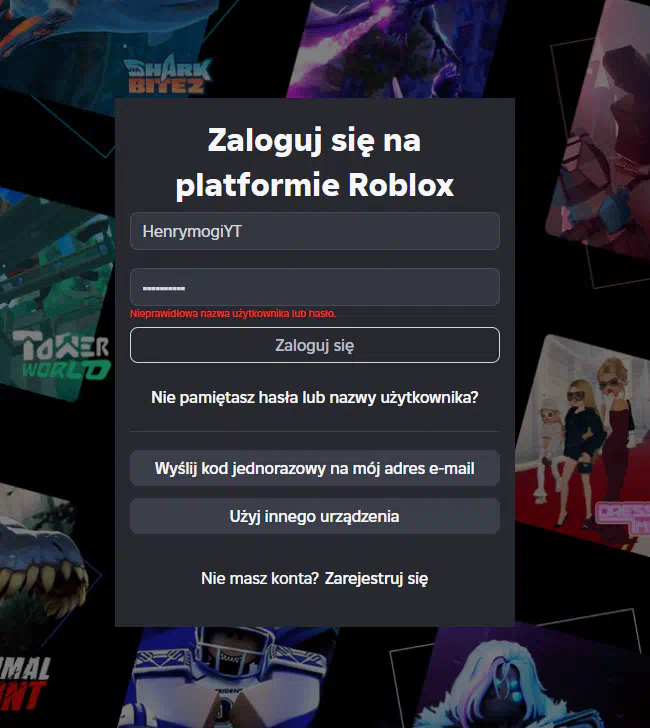Focus the password input field
This screenshot has width=650, height=728.
pos(314,288)
